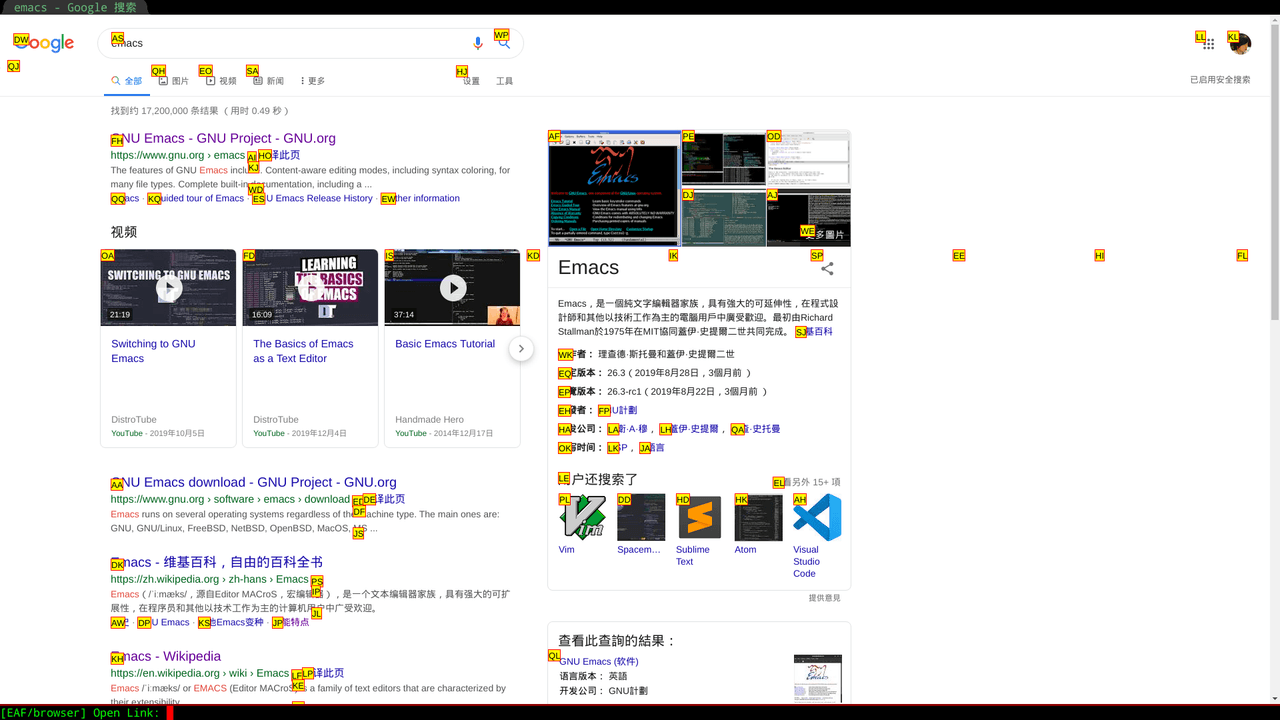Open the Emacs - Wikipedia result title
Viewport: 1280px width, 720px height.
point(166,656)
